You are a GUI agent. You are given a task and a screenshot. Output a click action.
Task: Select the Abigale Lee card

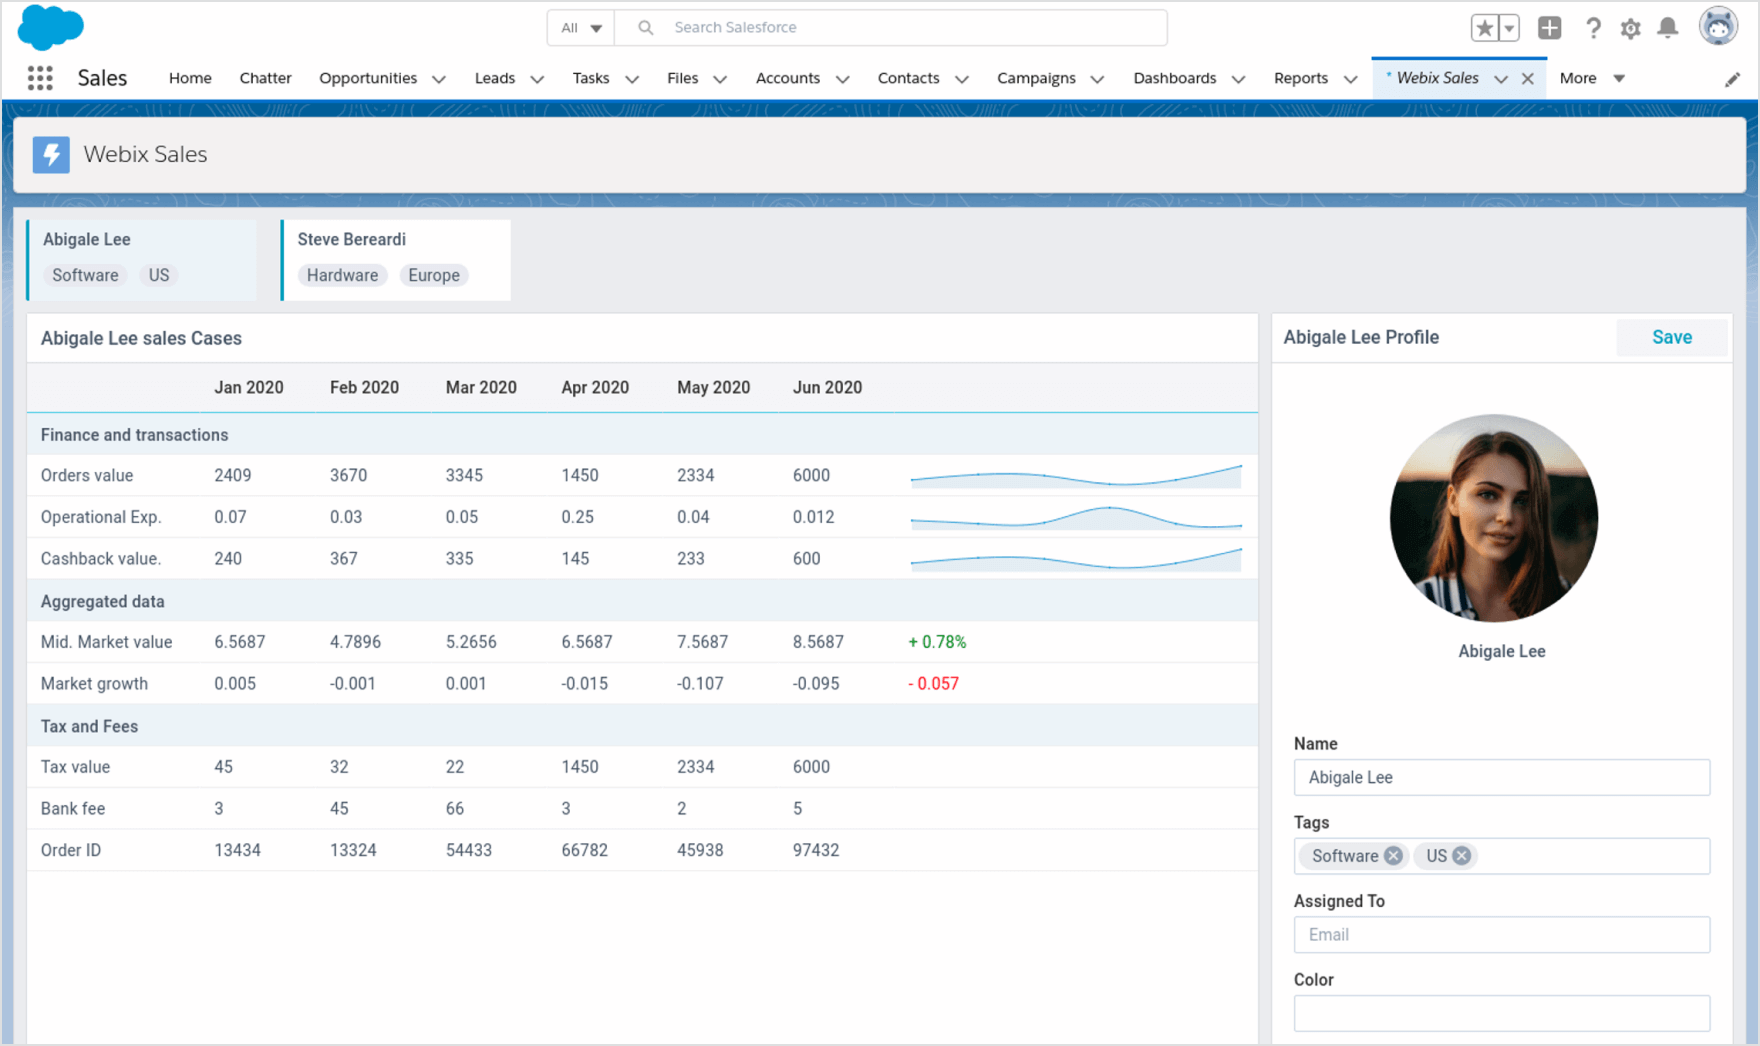tap(142, 260)
